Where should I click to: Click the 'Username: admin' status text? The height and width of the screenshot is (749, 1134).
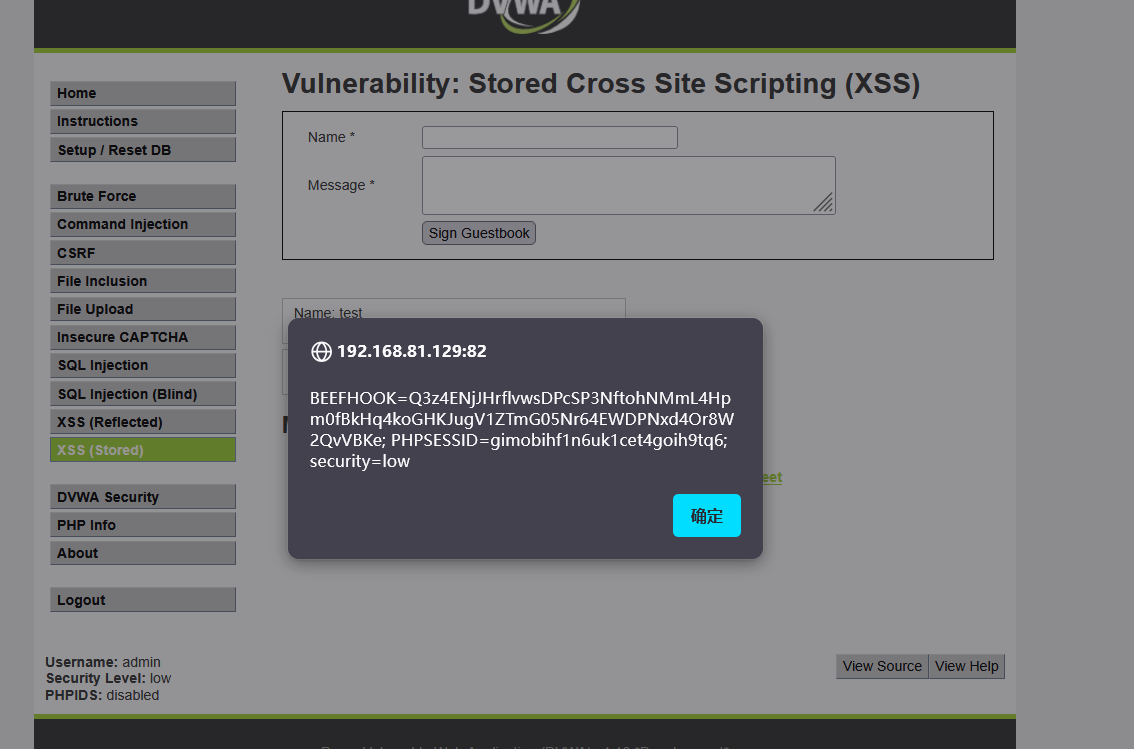(103, 662)
